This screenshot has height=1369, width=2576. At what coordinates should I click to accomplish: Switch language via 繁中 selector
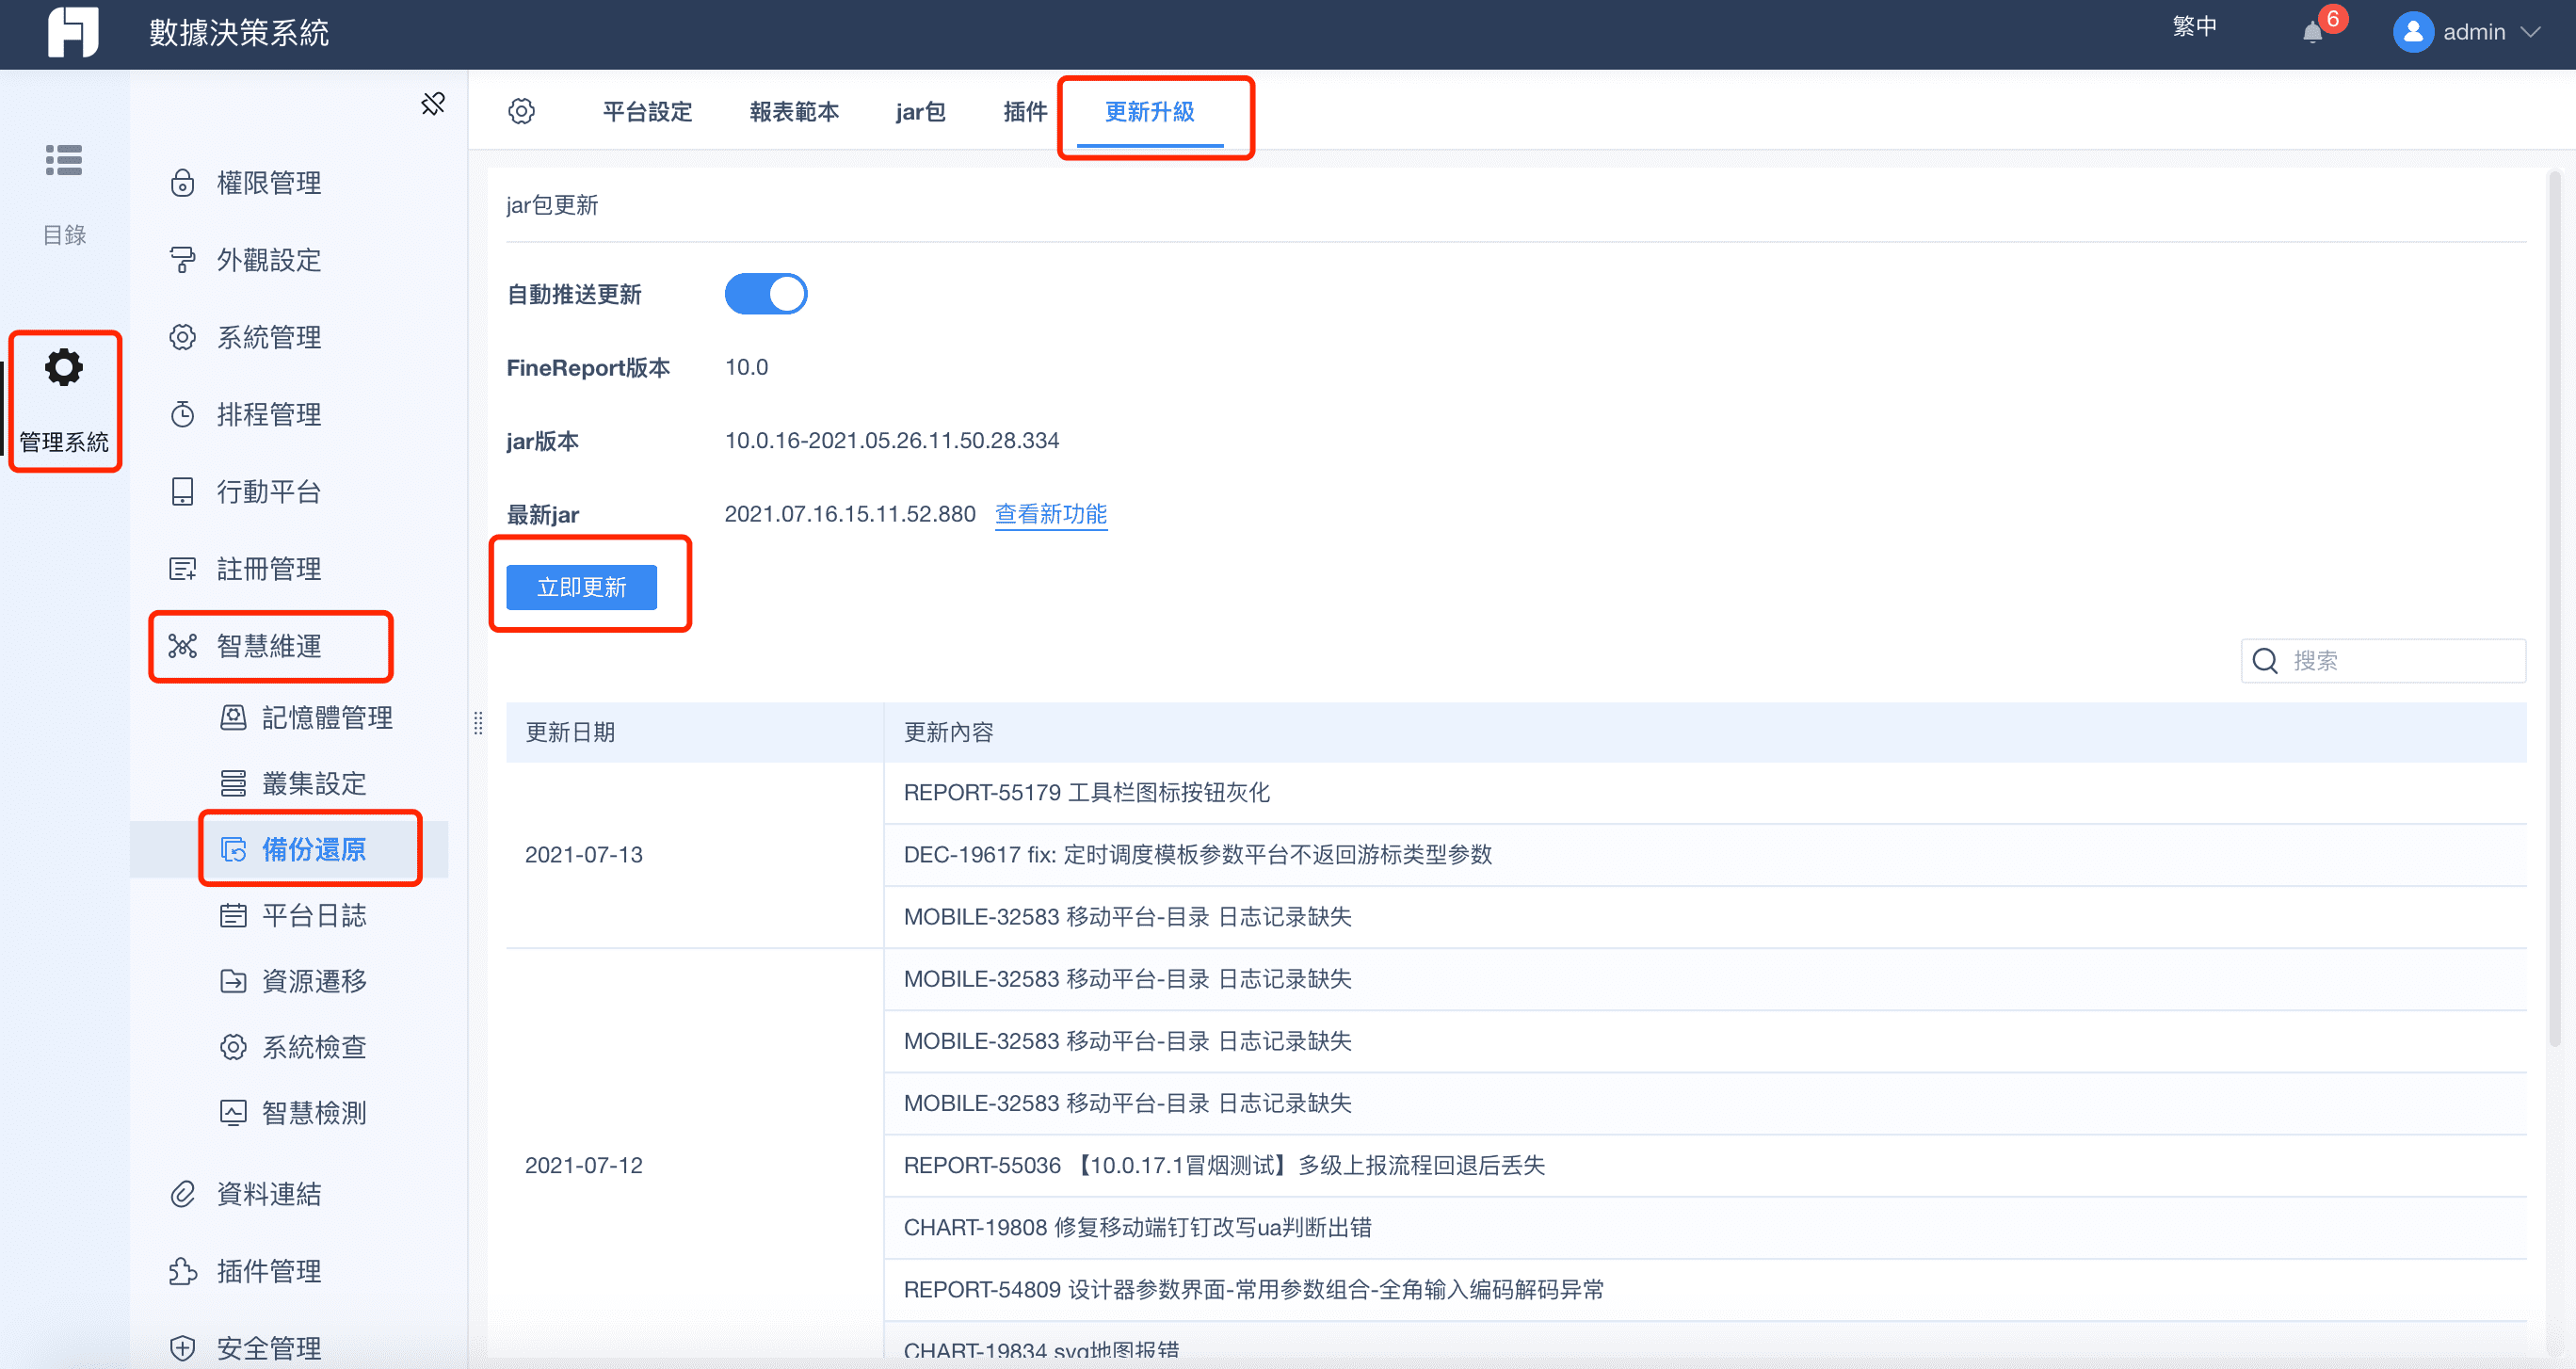(2195, 27)
